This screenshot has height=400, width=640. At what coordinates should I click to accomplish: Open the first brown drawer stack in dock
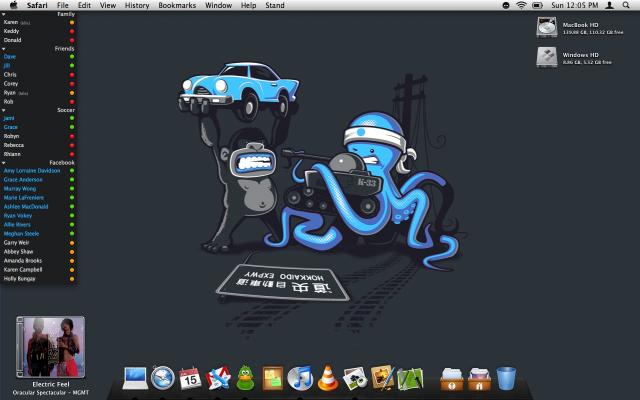[451, 379]
